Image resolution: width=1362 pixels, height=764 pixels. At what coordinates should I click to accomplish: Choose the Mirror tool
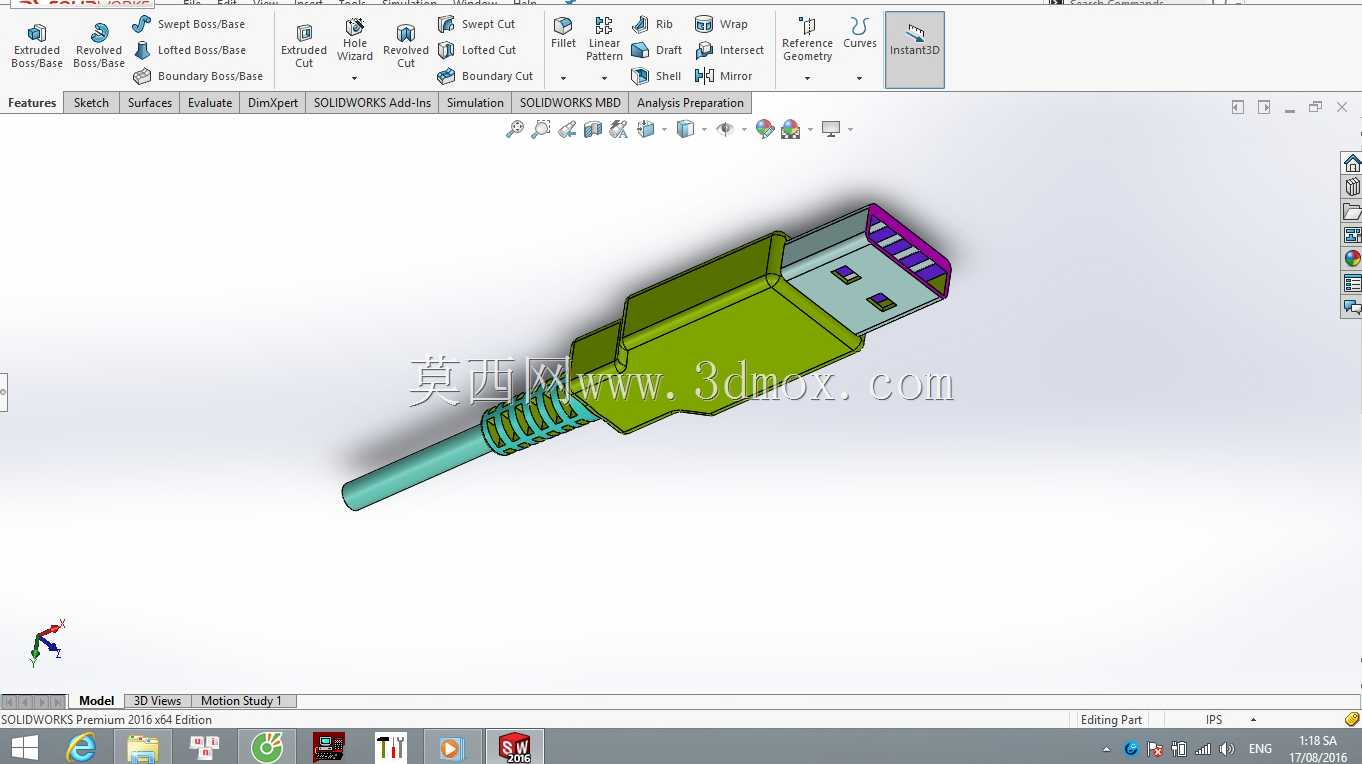tap(723, 76)
